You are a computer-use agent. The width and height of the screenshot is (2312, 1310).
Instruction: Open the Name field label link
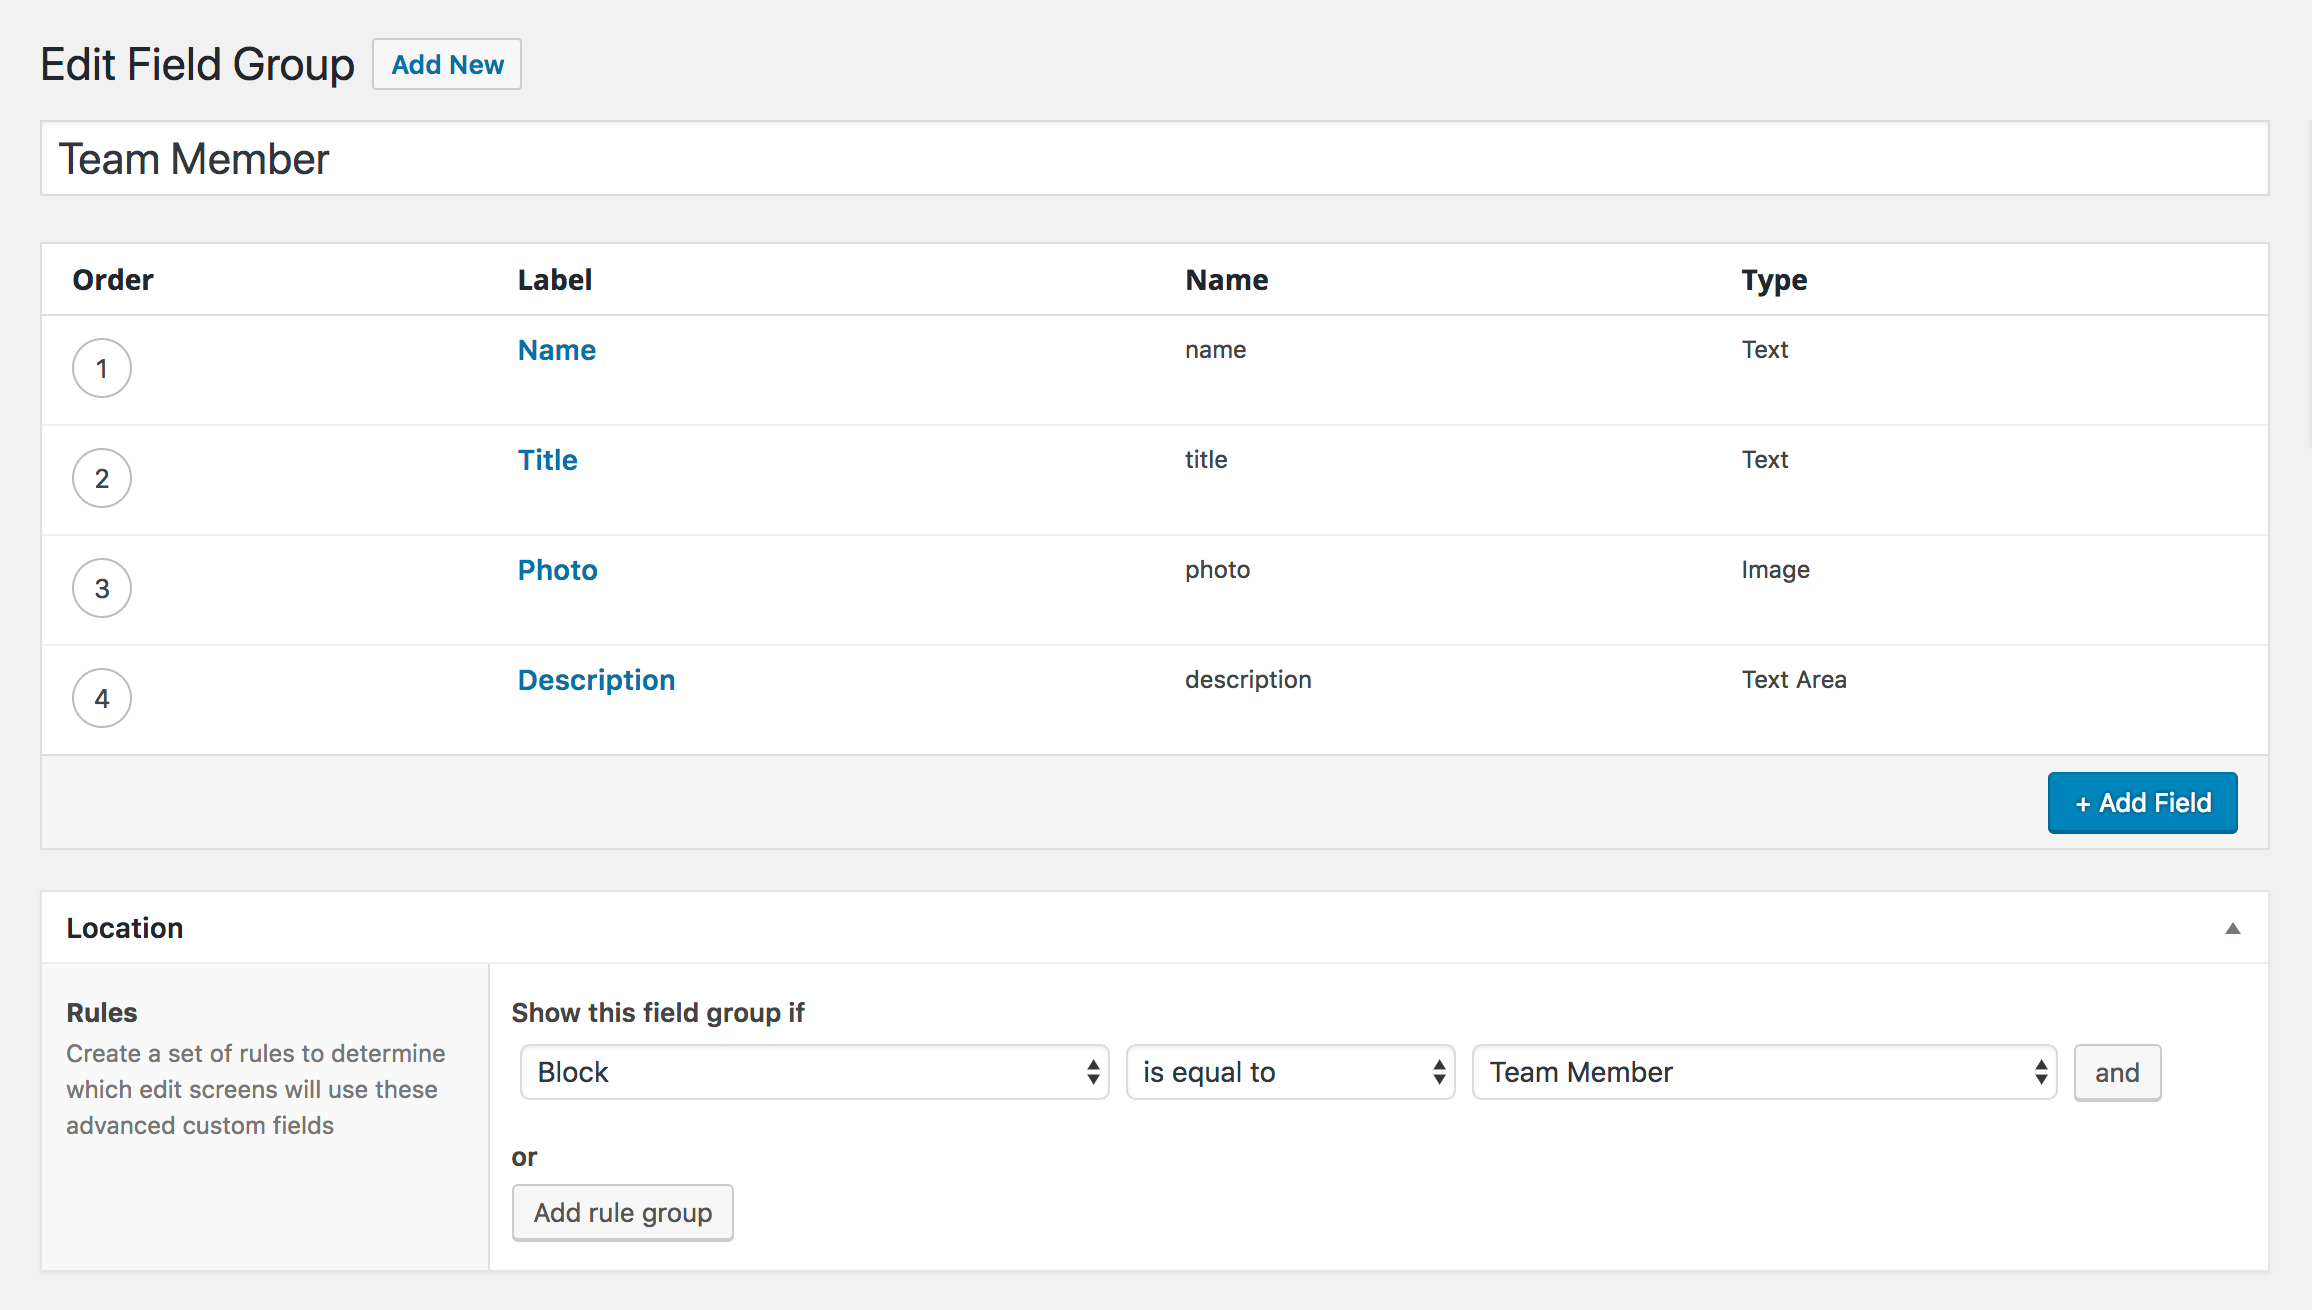coord(557,350)
